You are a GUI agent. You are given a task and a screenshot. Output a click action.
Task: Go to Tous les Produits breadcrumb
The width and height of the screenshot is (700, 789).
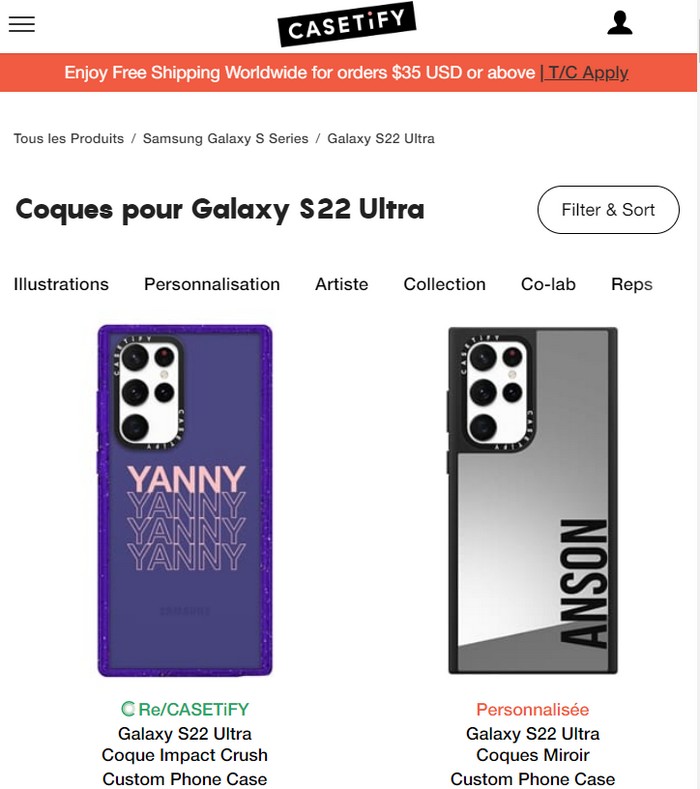click(69, 138)
